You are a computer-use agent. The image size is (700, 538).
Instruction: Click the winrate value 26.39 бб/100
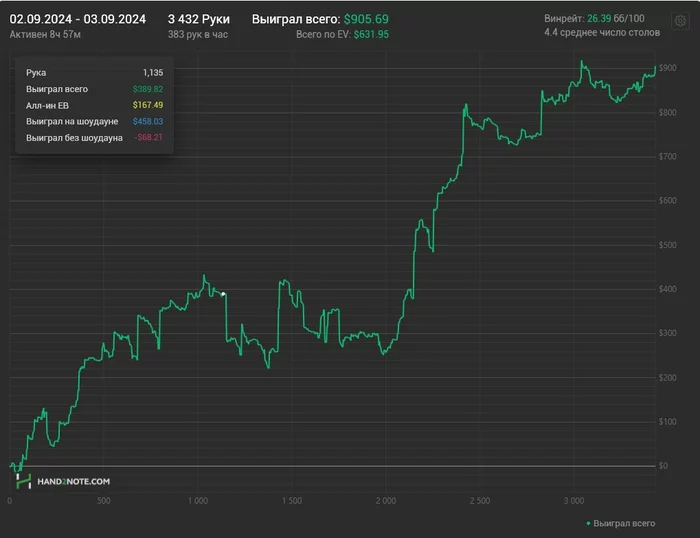pos(616,18)
